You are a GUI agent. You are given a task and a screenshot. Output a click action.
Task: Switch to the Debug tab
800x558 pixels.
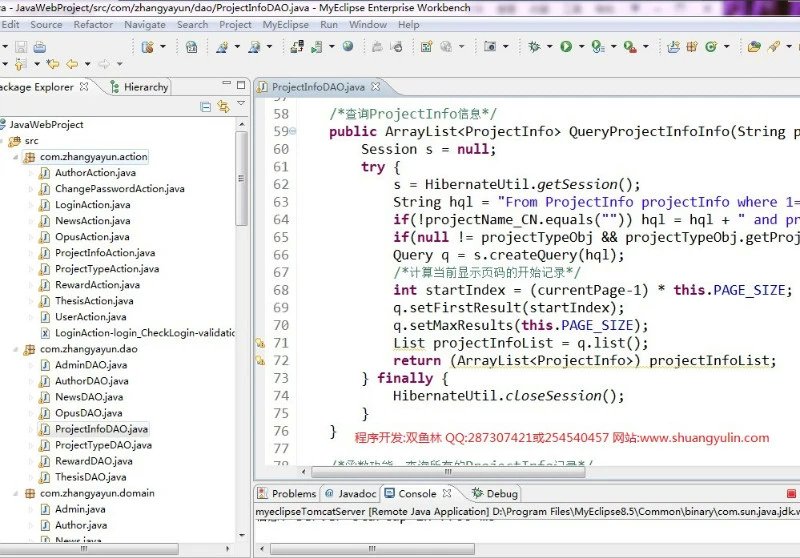495,493
